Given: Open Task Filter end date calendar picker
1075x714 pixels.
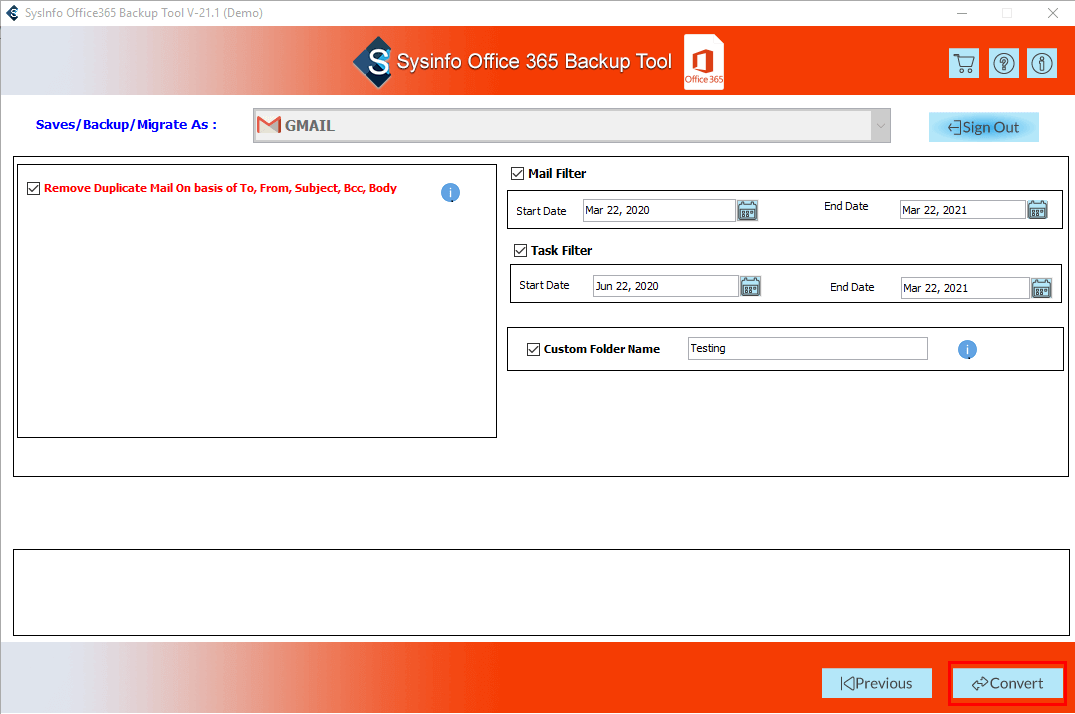Looking at the screenshot, I should (1041, 288).
